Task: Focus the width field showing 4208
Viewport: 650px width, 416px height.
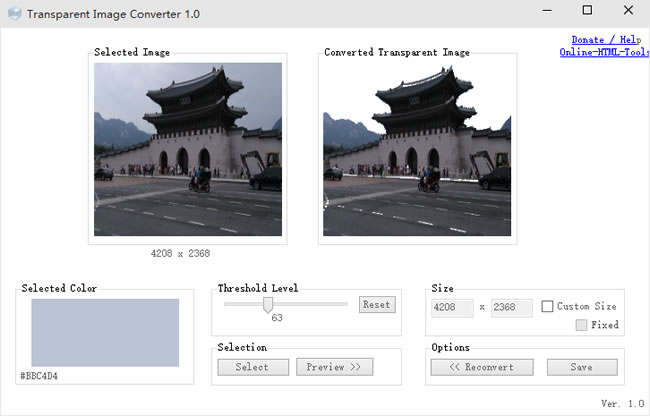Action: click(x=452, y=307)
